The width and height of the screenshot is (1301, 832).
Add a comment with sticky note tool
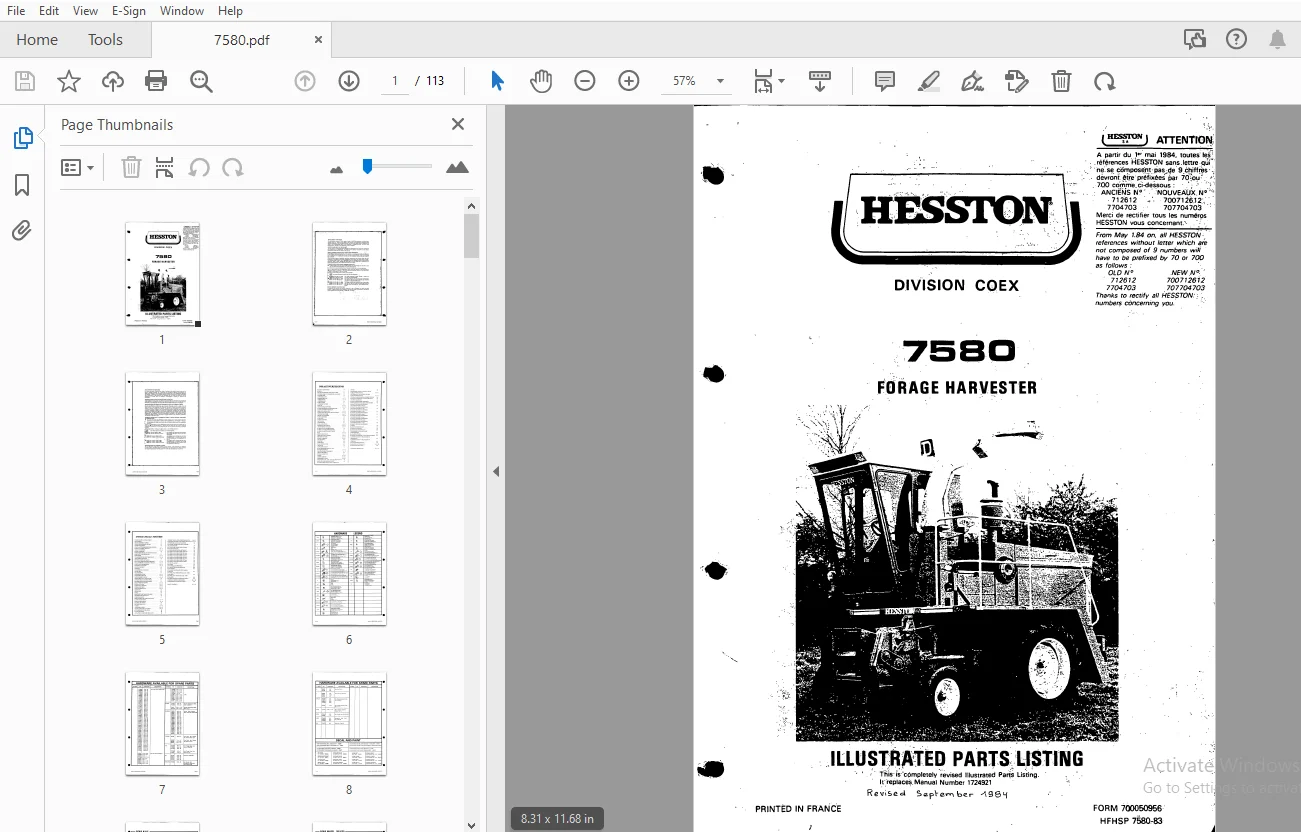(885, 81)
